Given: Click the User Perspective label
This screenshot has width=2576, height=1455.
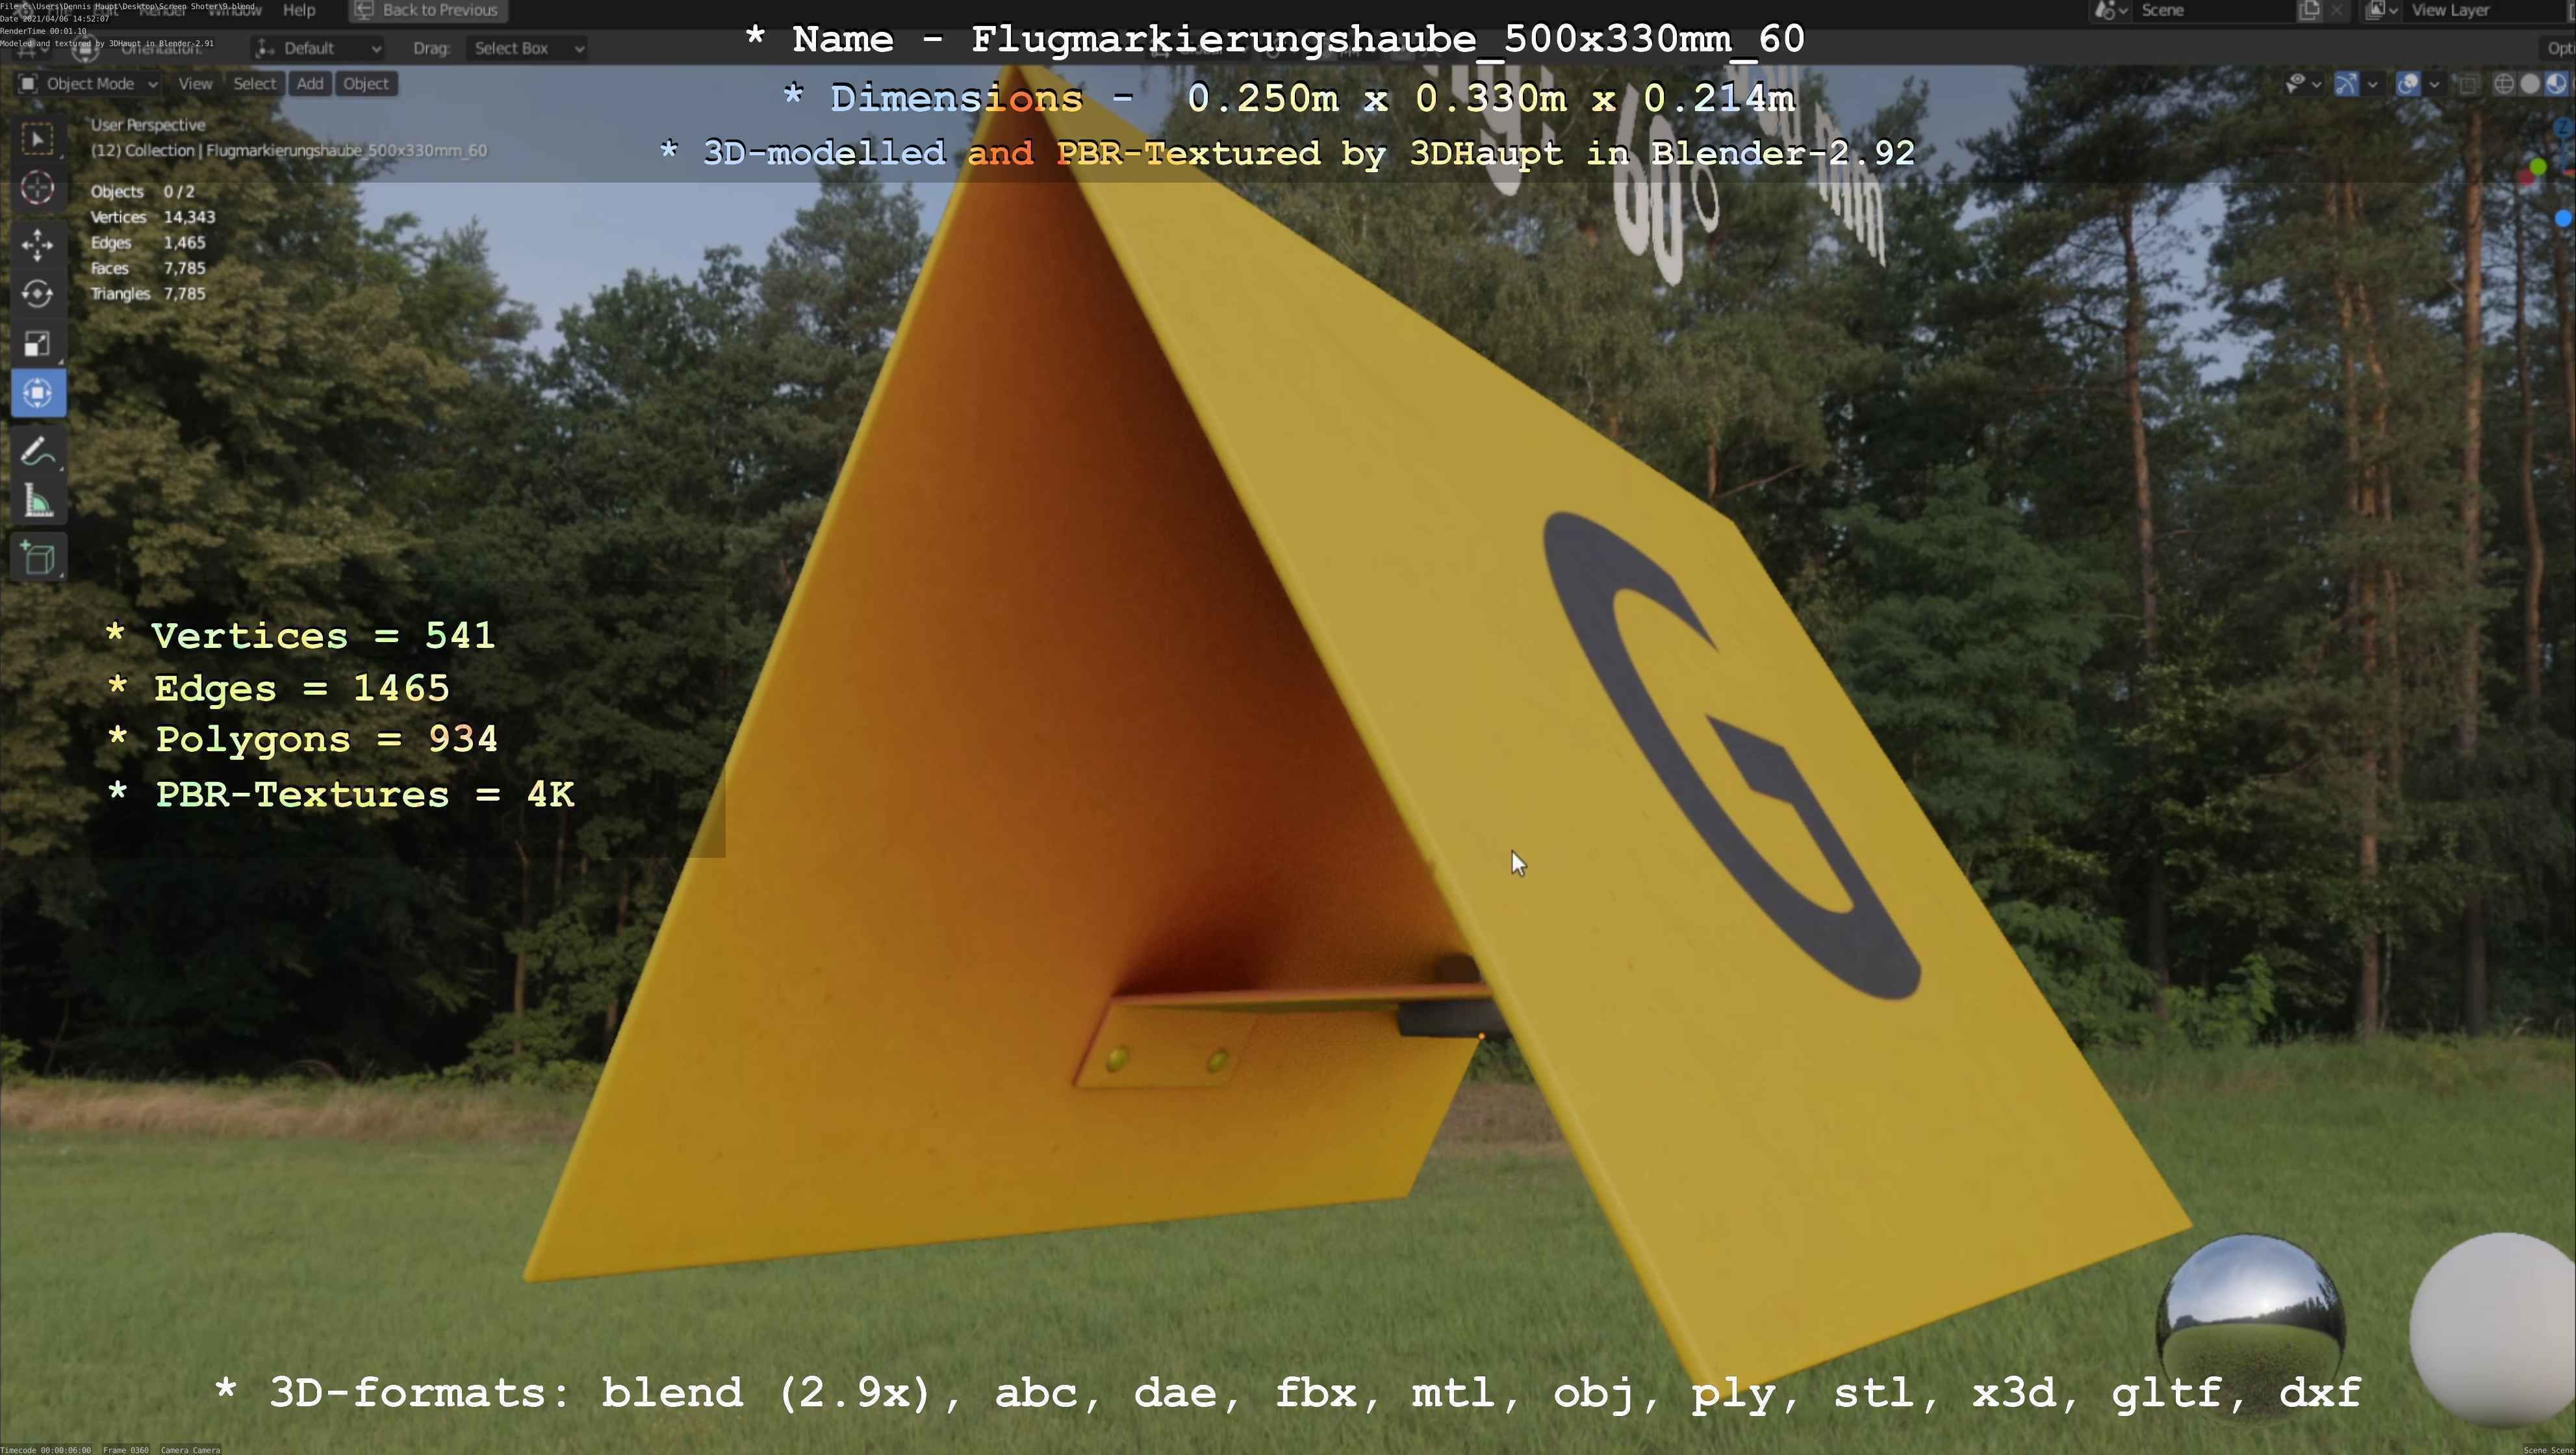Looking at the screenshot, I should (x=148, y=125).
